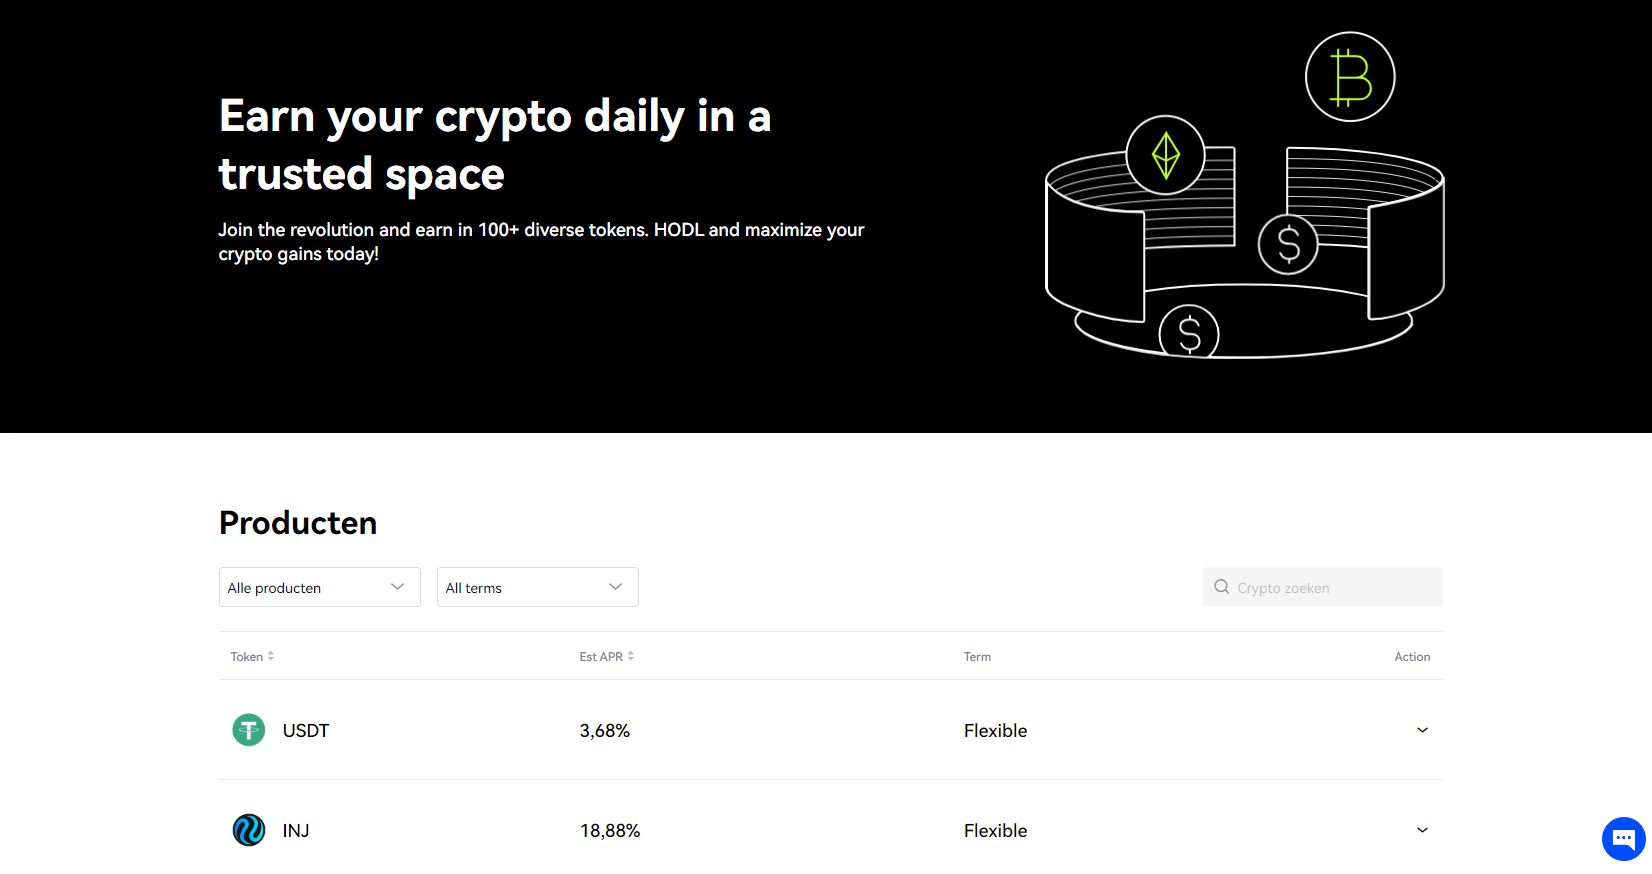Sort by Est APR column arrows
The image size is (1652, 874).
[631, 657]
